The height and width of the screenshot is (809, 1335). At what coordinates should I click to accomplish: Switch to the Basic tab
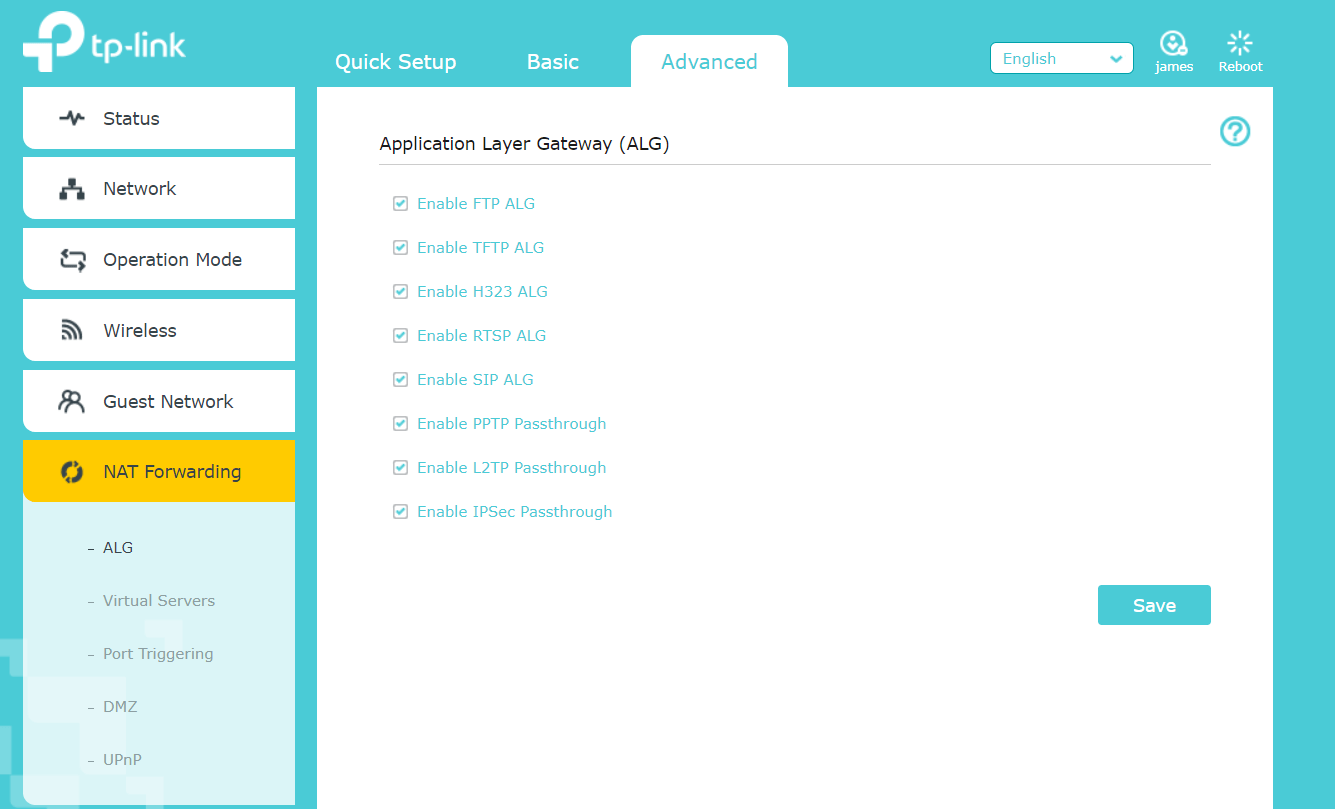point(553,62)
